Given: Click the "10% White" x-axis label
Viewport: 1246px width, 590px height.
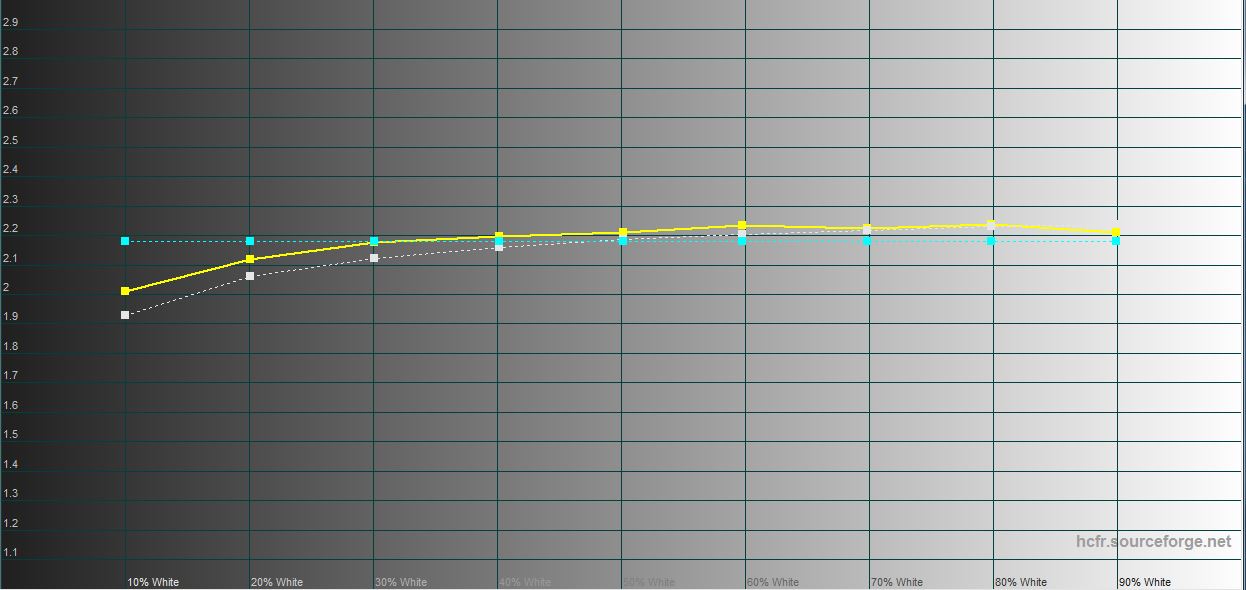Looking at the screenshot, I should pyautogui.click(x=153, y=582).
